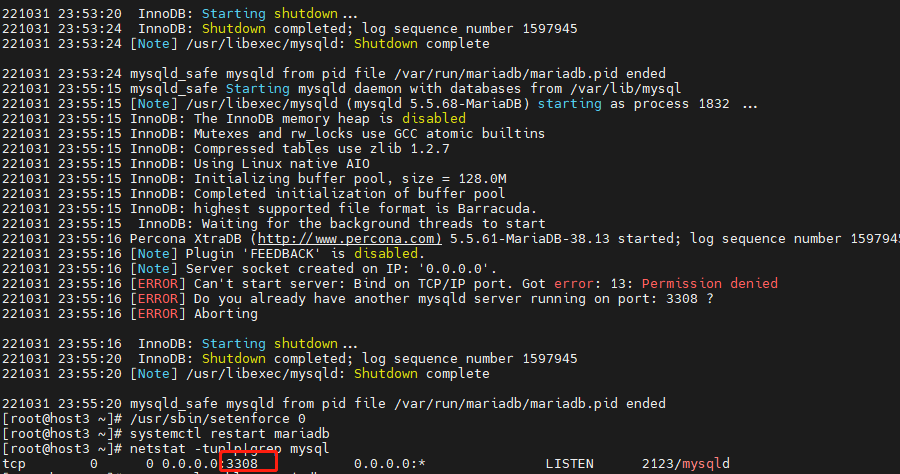Click the 'systemctl restart mariadb' command line

230,434
